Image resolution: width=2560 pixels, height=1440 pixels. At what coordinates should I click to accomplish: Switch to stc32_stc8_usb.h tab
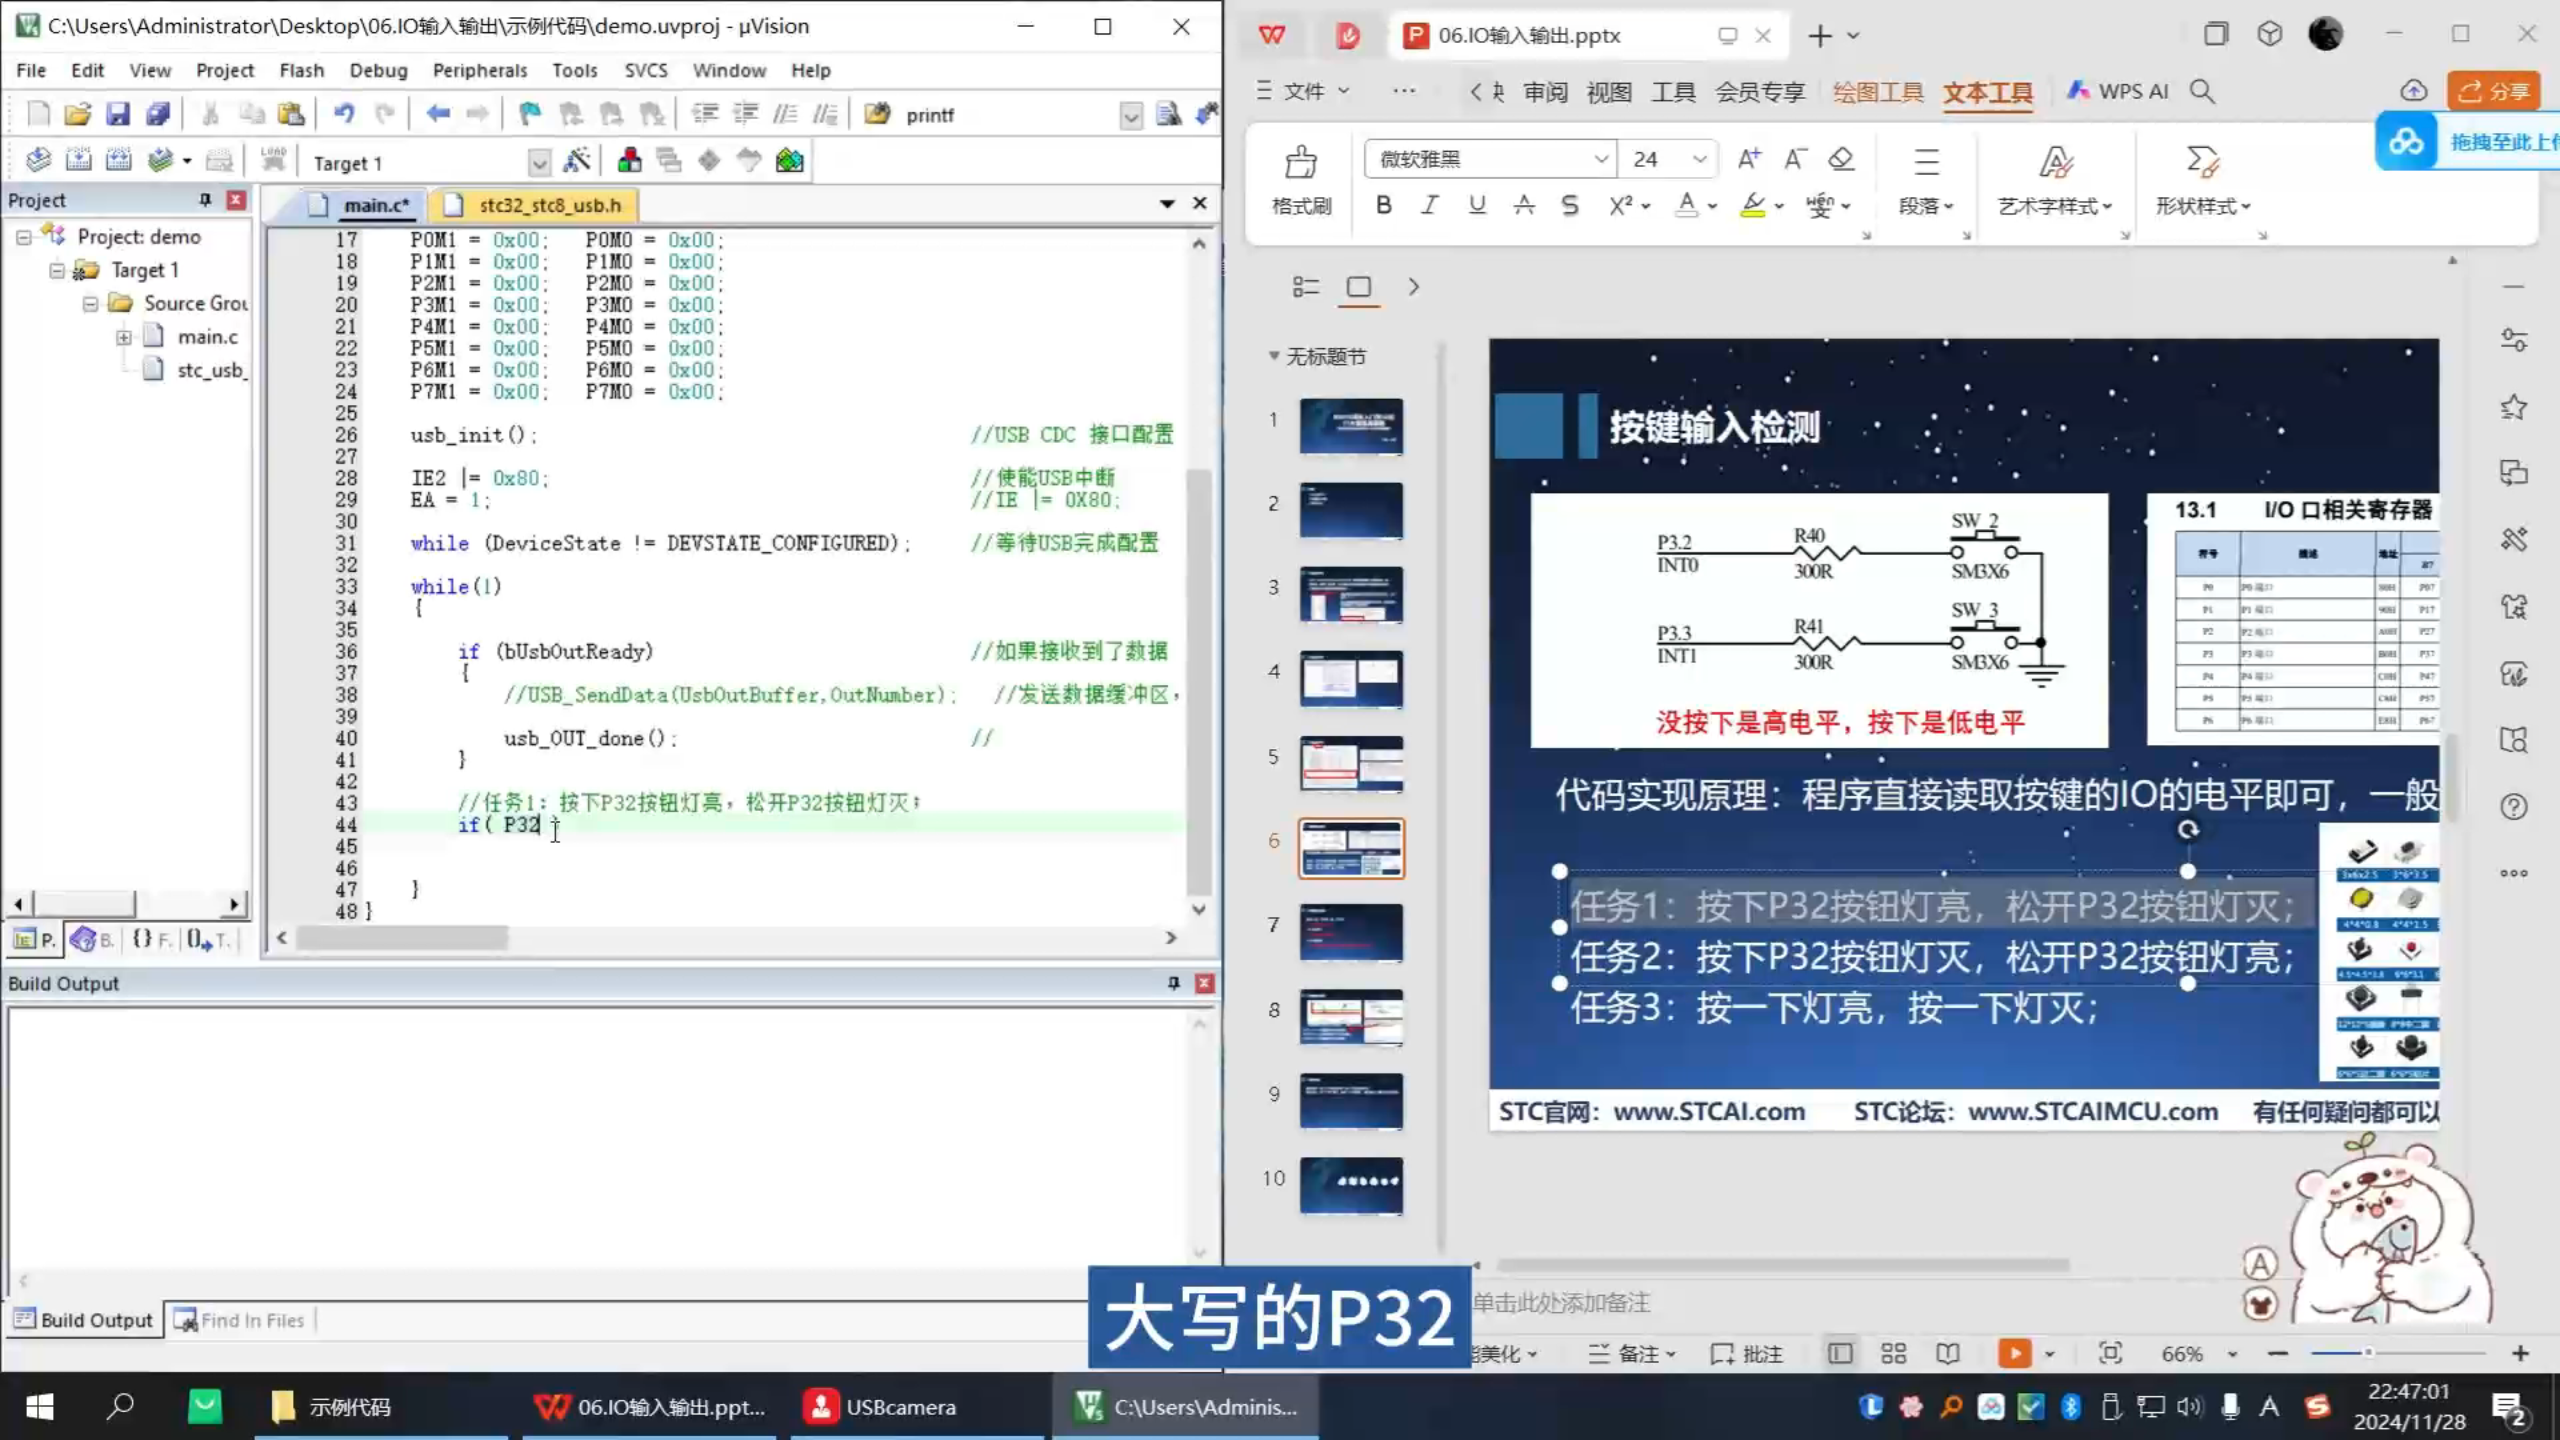pyautogui.click(x=549, y=205)
